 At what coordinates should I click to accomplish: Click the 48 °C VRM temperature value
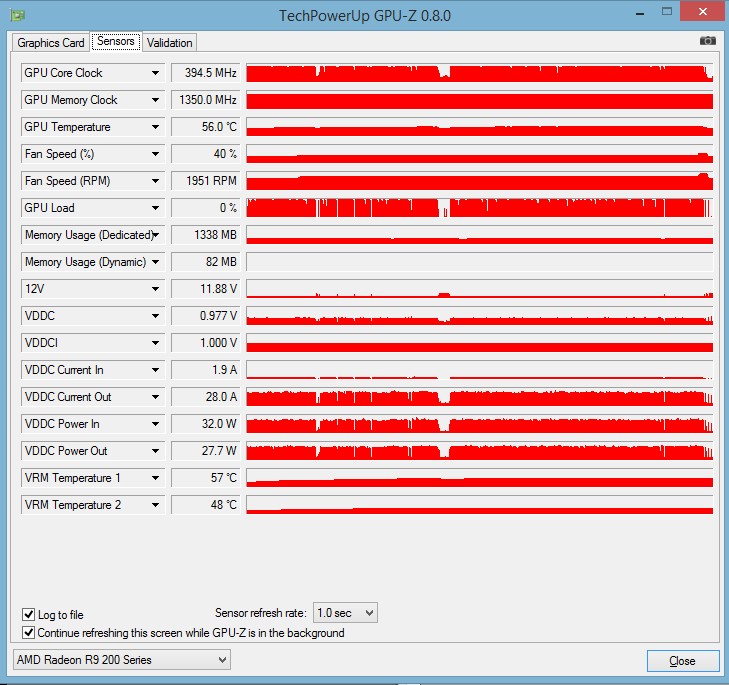205,505
